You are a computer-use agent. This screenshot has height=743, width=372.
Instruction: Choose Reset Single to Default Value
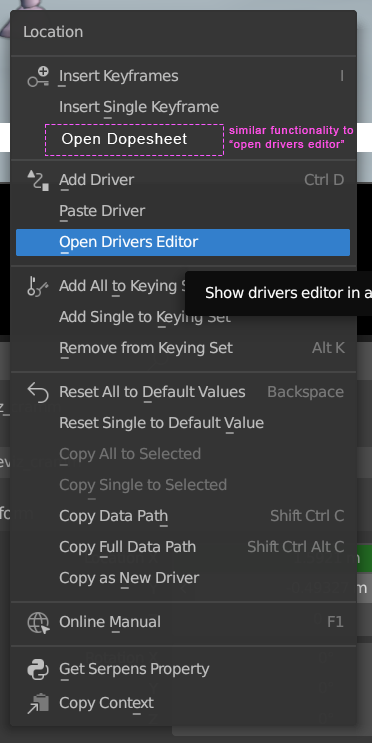[183, 423]
